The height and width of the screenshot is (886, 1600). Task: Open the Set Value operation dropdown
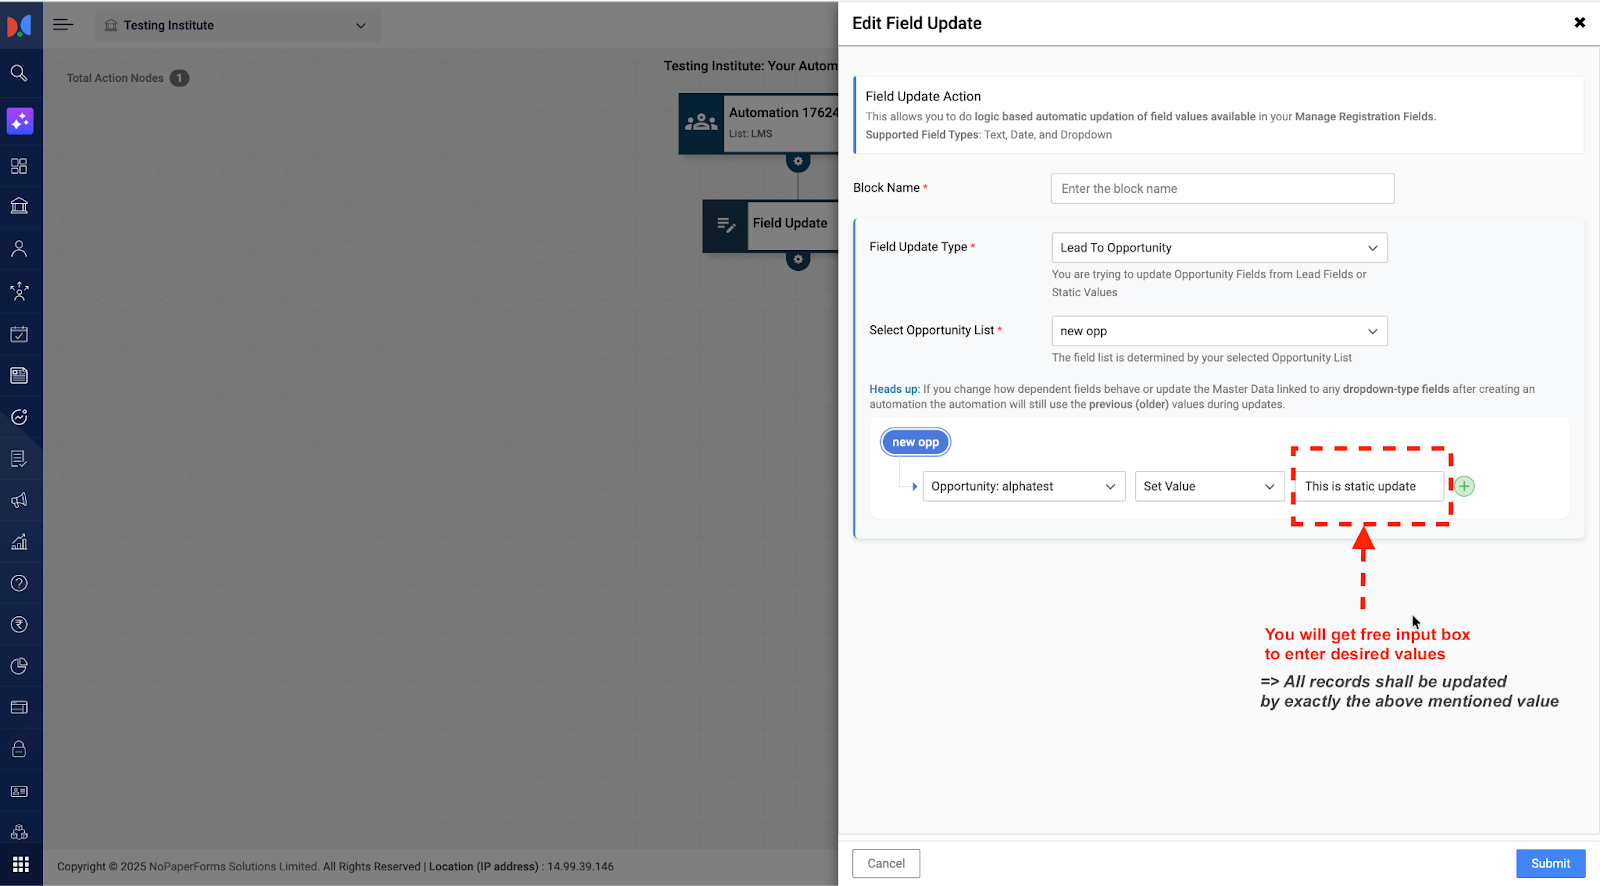[1209, 487]
